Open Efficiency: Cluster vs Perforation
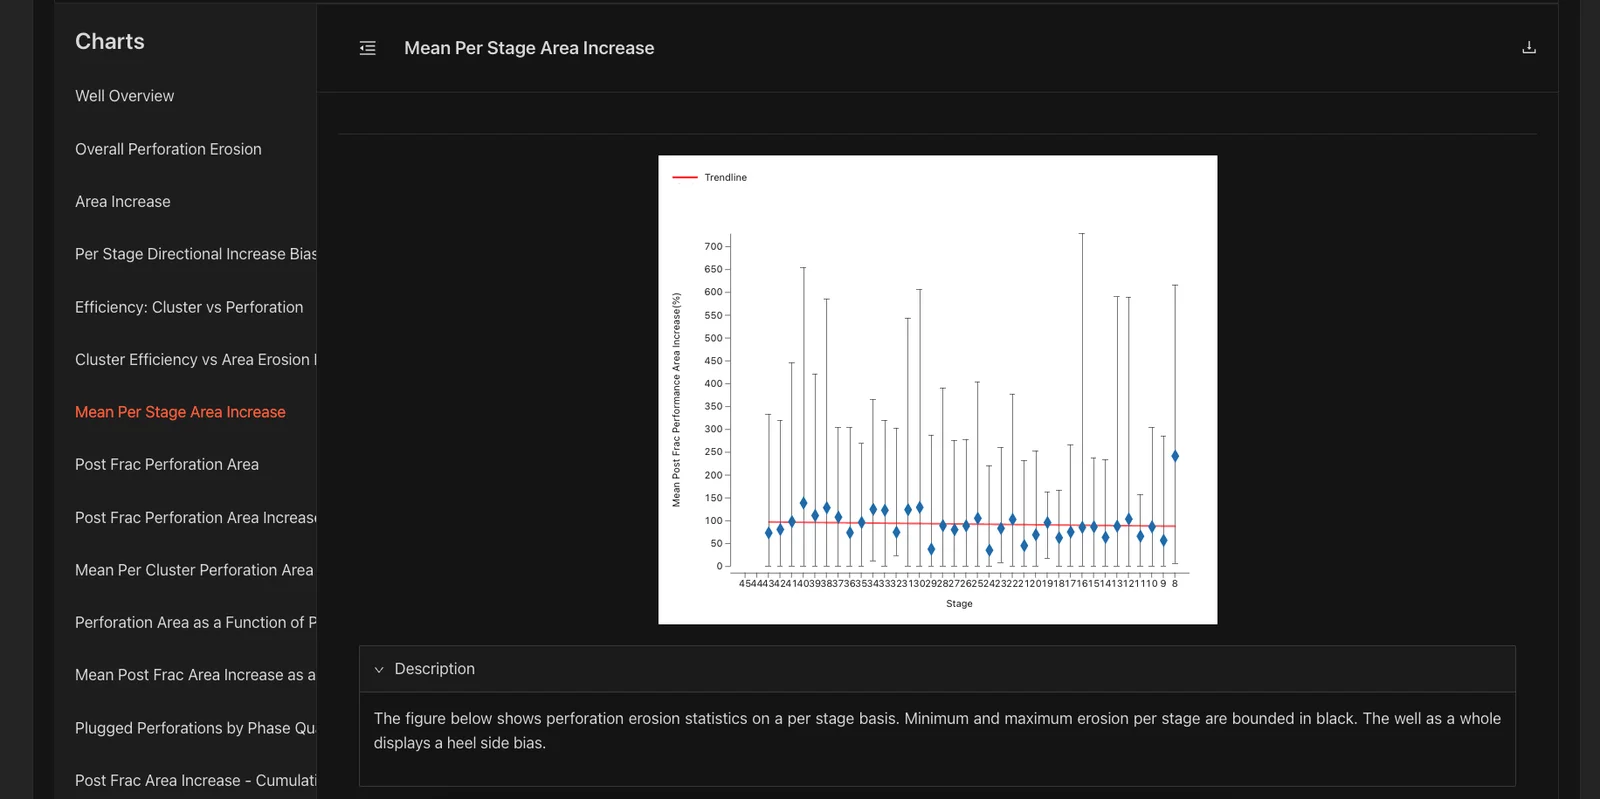Image resolution: width=1600 pixels, height=799 pixels. pos(189,307)
